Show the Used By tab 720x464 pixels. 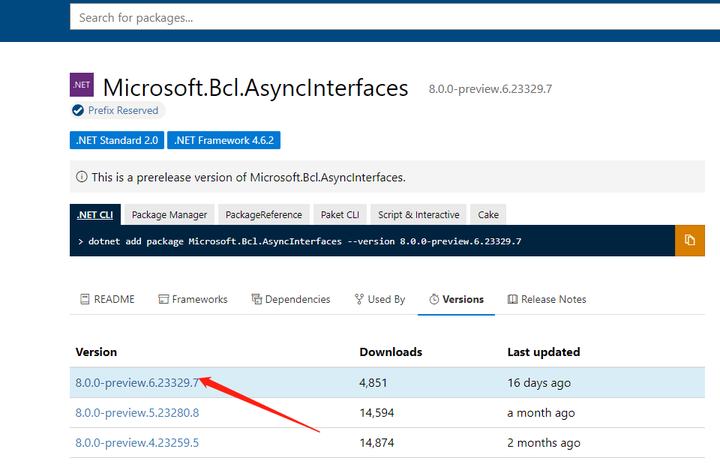click(379, 299)
